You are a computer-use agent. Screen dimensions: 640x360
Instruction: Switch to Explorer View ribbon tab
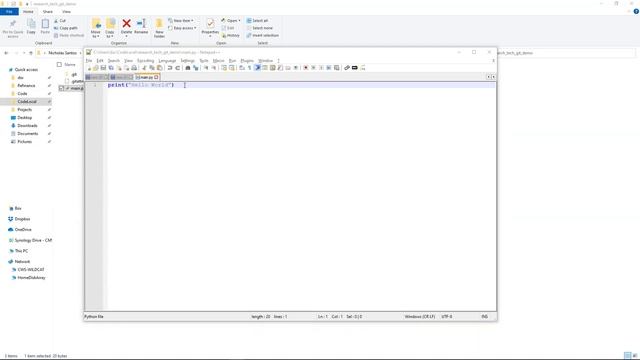pos(66,11)
